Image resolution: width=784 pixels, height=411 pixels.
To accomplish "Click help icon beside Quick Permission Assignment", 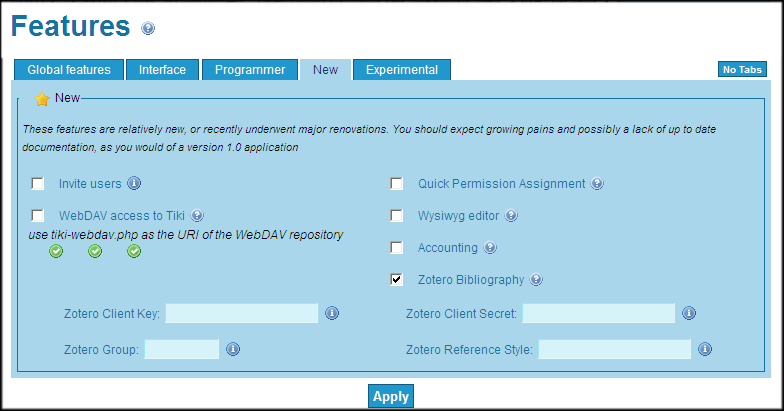I will [x=597, y=184].
